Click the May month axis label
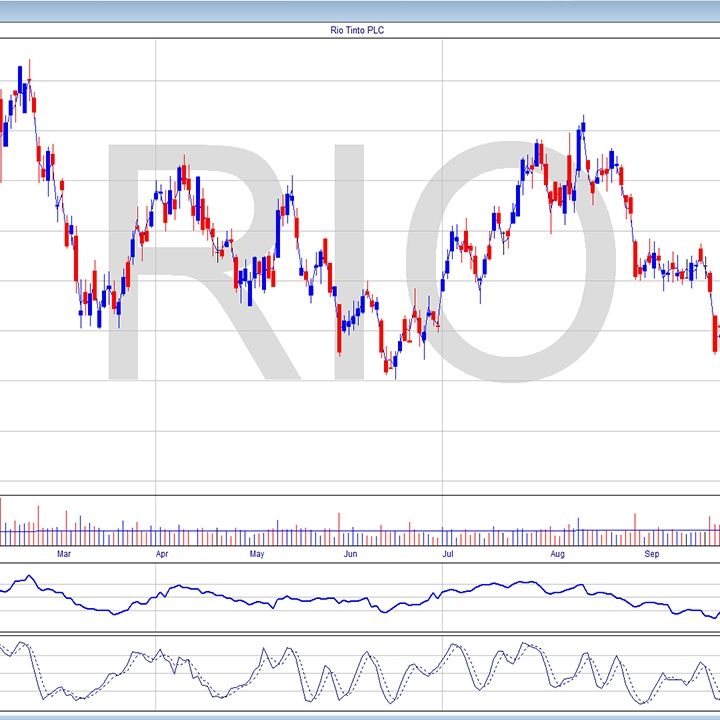The height and width of the screenshot is (720, 720). [x=257, y=553]
